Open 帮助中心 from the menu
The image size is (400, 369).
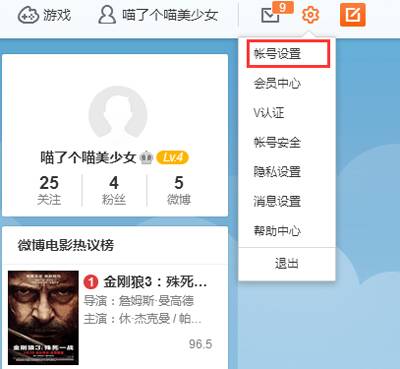(x=277, y=231)
